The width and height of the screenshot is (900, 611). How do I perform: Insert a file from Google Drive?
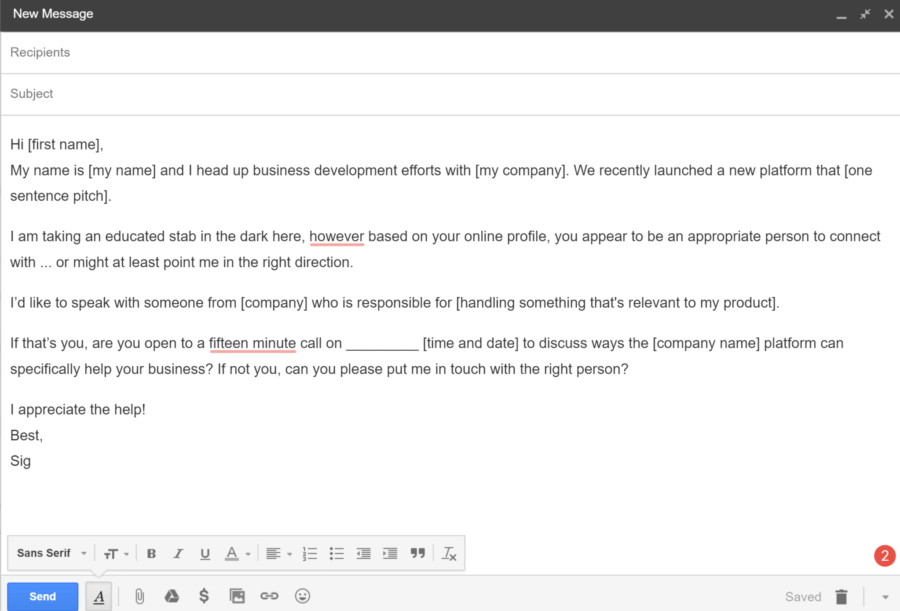pyautogui.click(x=171, y=595)
